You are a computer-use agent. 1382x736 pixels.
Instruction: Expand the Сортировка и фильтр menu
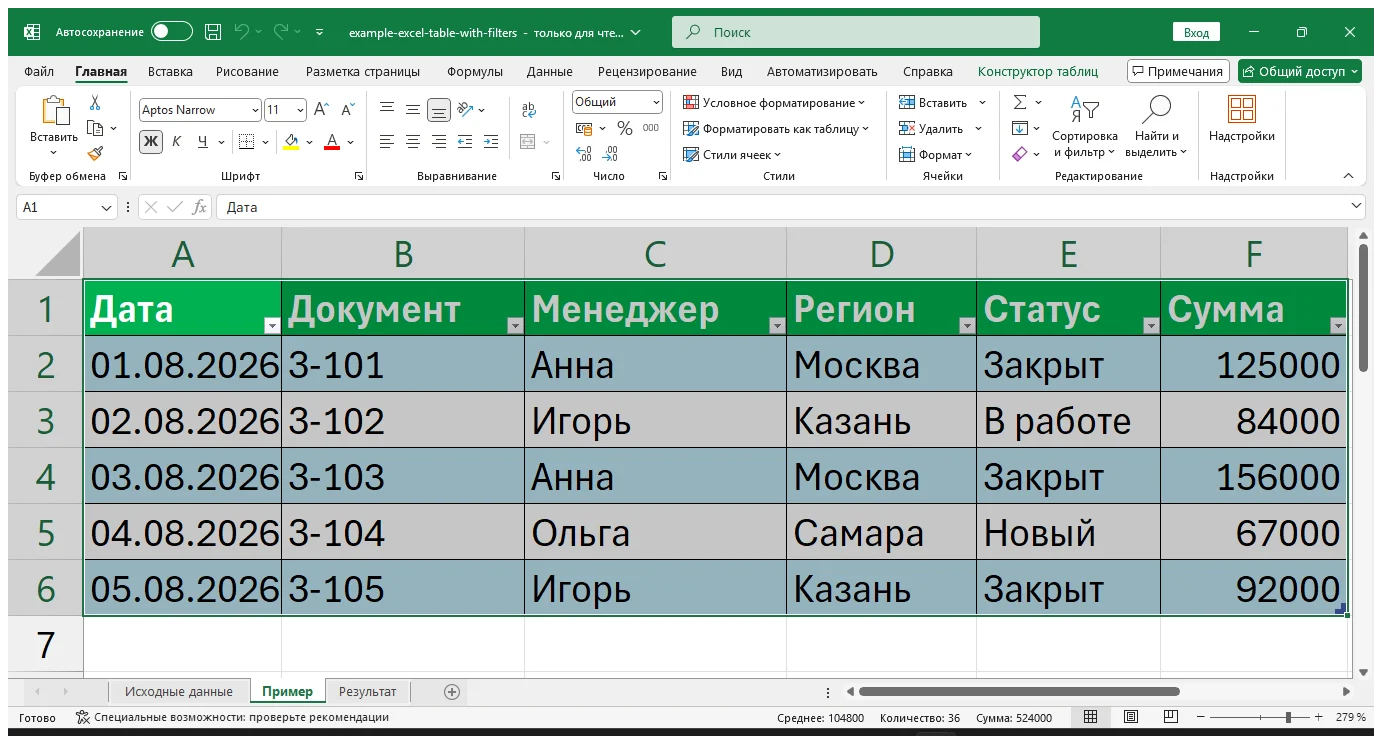pos(1085,127)
